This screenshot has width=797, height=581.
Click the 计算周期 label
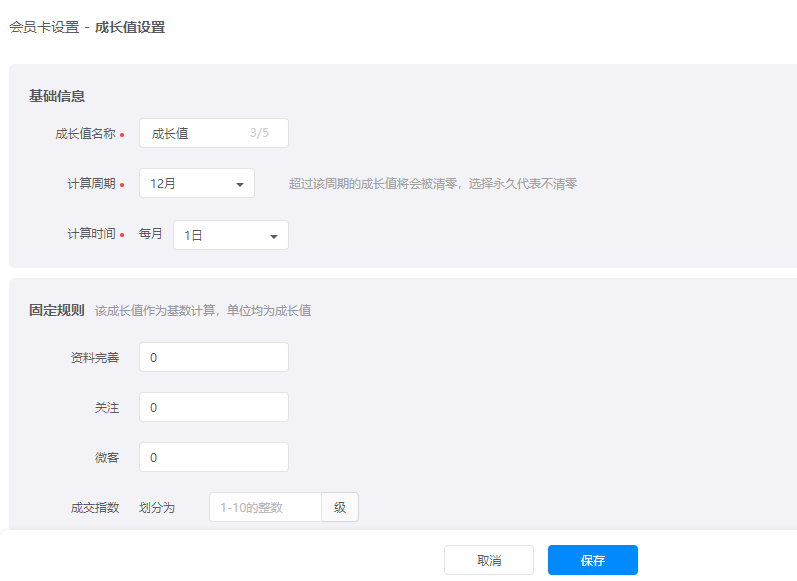91,184
